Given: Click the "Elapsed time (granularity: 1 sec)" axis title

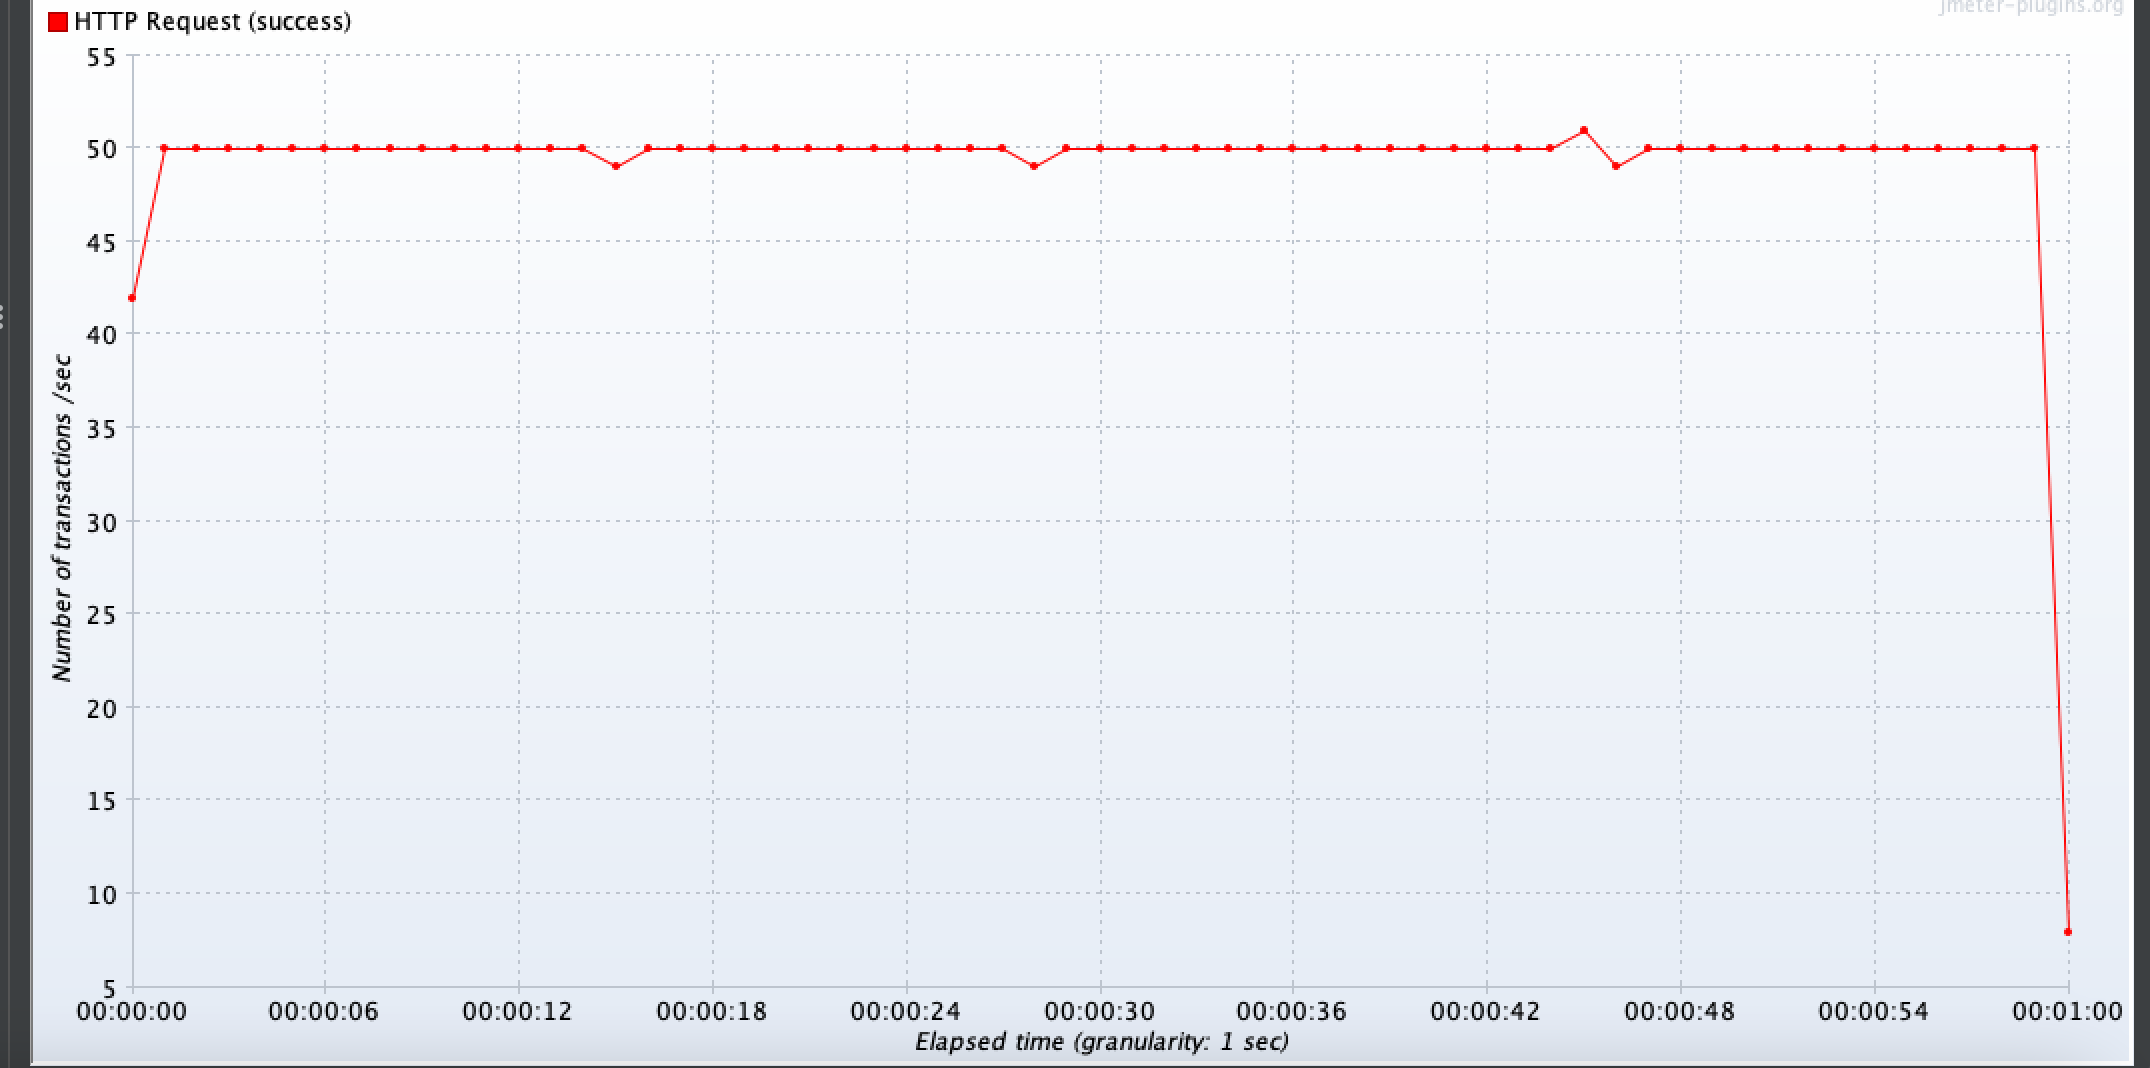Looking at the screenshot, I should 1102,1042.
